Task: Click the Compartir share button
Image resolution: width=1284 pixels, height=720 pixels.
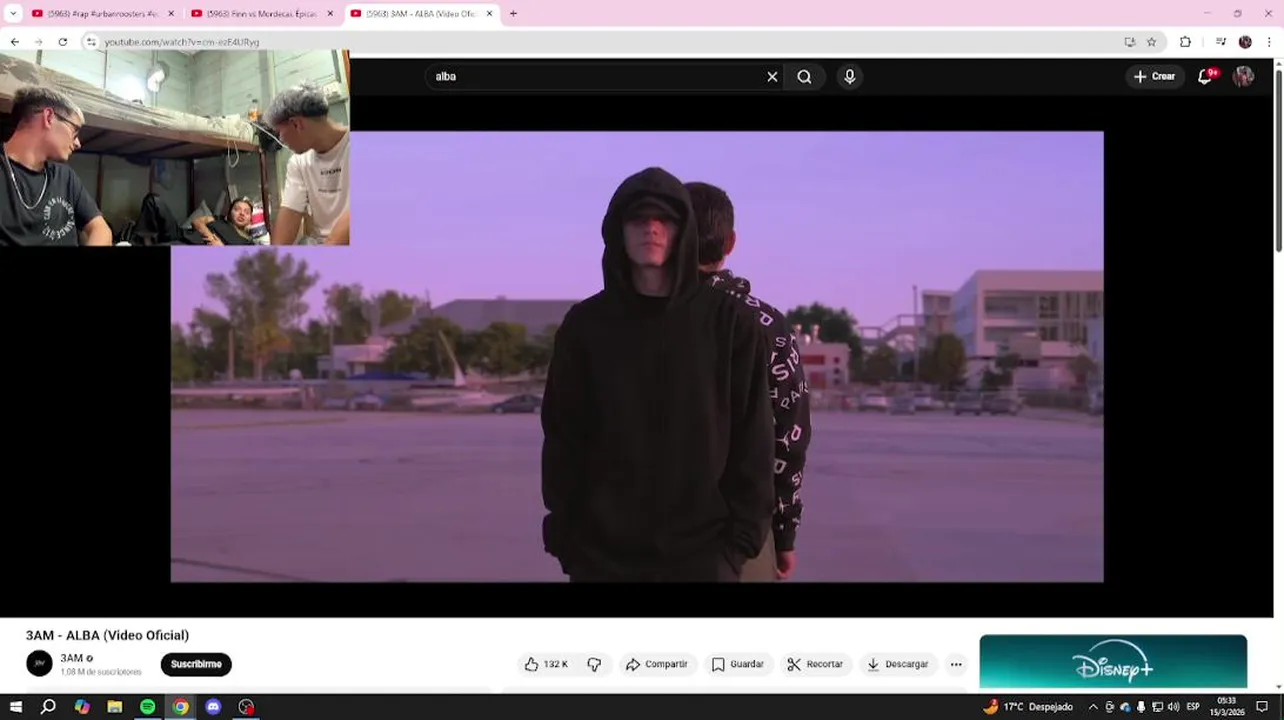Action: click(x=657, y=664)
